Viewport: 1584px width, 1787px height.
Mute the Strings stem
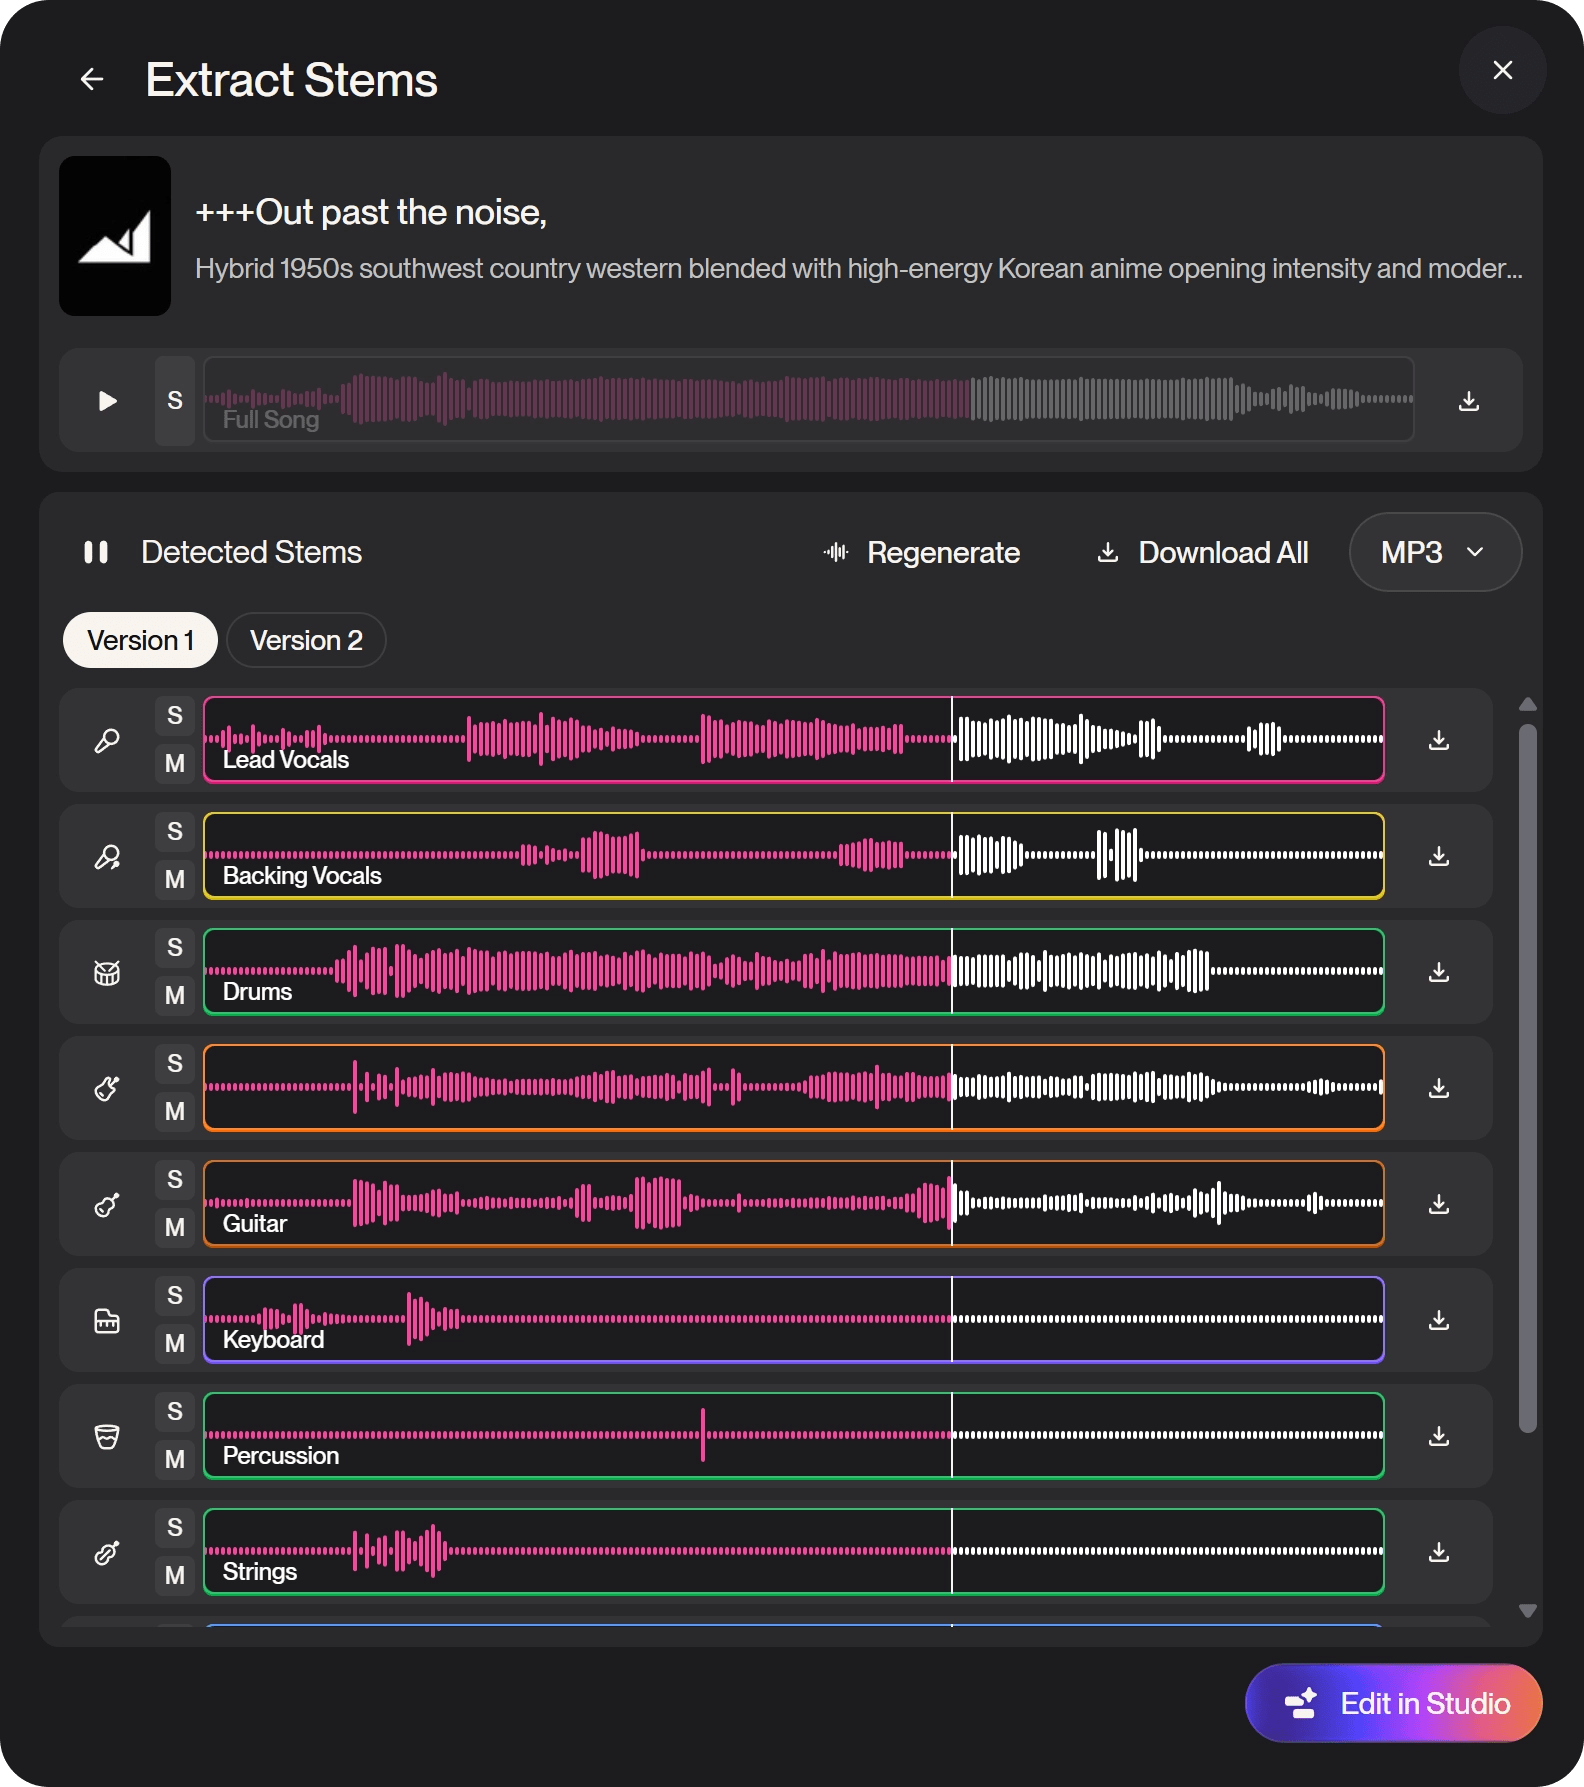175,1575
